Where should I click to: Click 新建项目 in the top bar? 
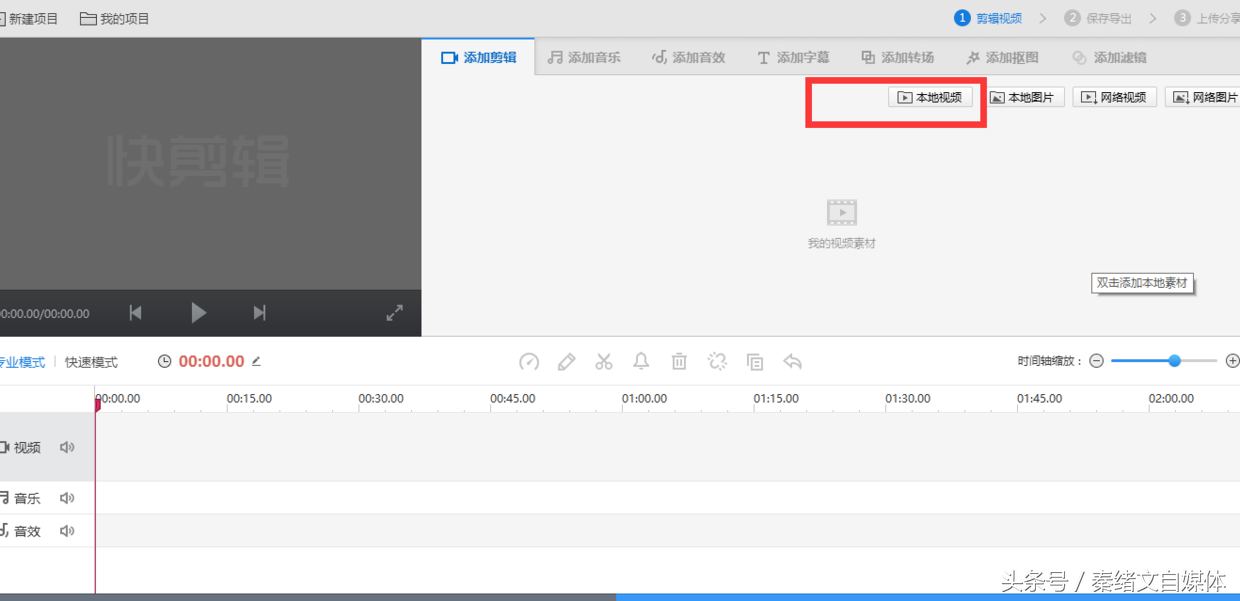tap(30, 17)
